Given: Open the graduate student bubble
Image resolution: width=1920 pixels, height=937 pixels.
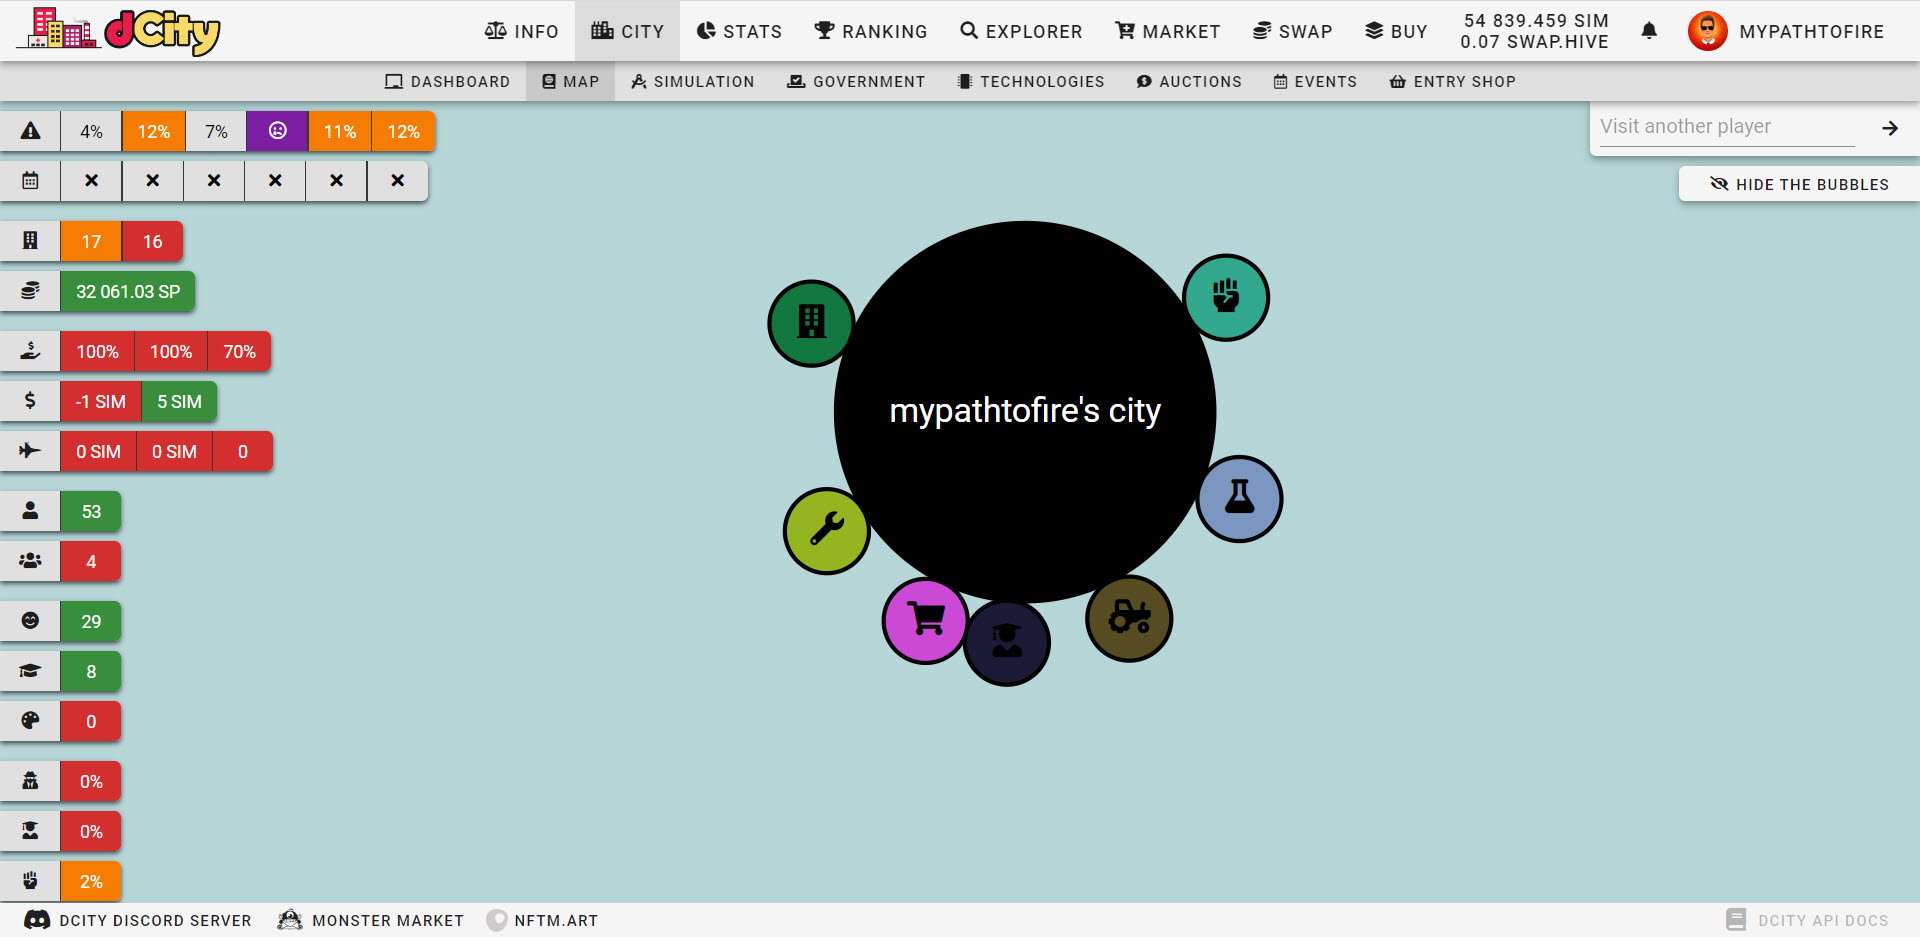Looking at the screenshot, I should click(1007, 642).
